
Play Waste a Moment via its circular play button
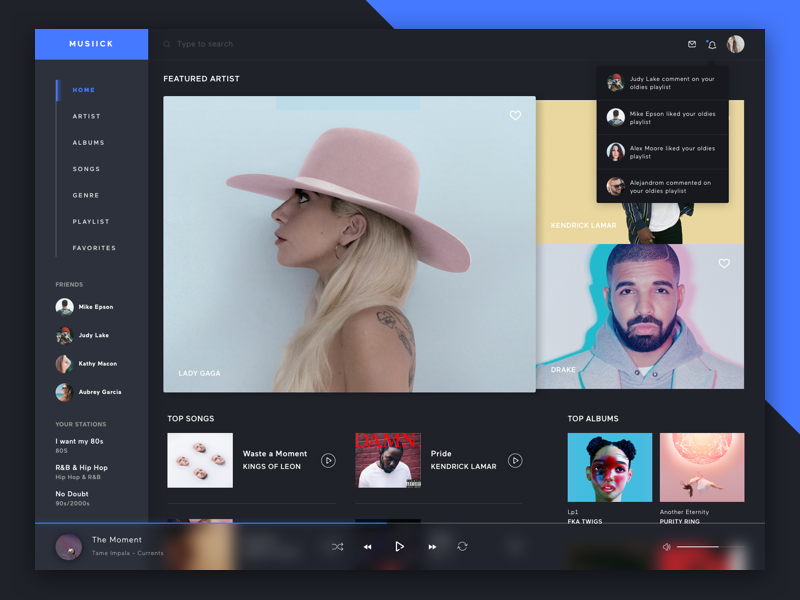pos(328,460)
